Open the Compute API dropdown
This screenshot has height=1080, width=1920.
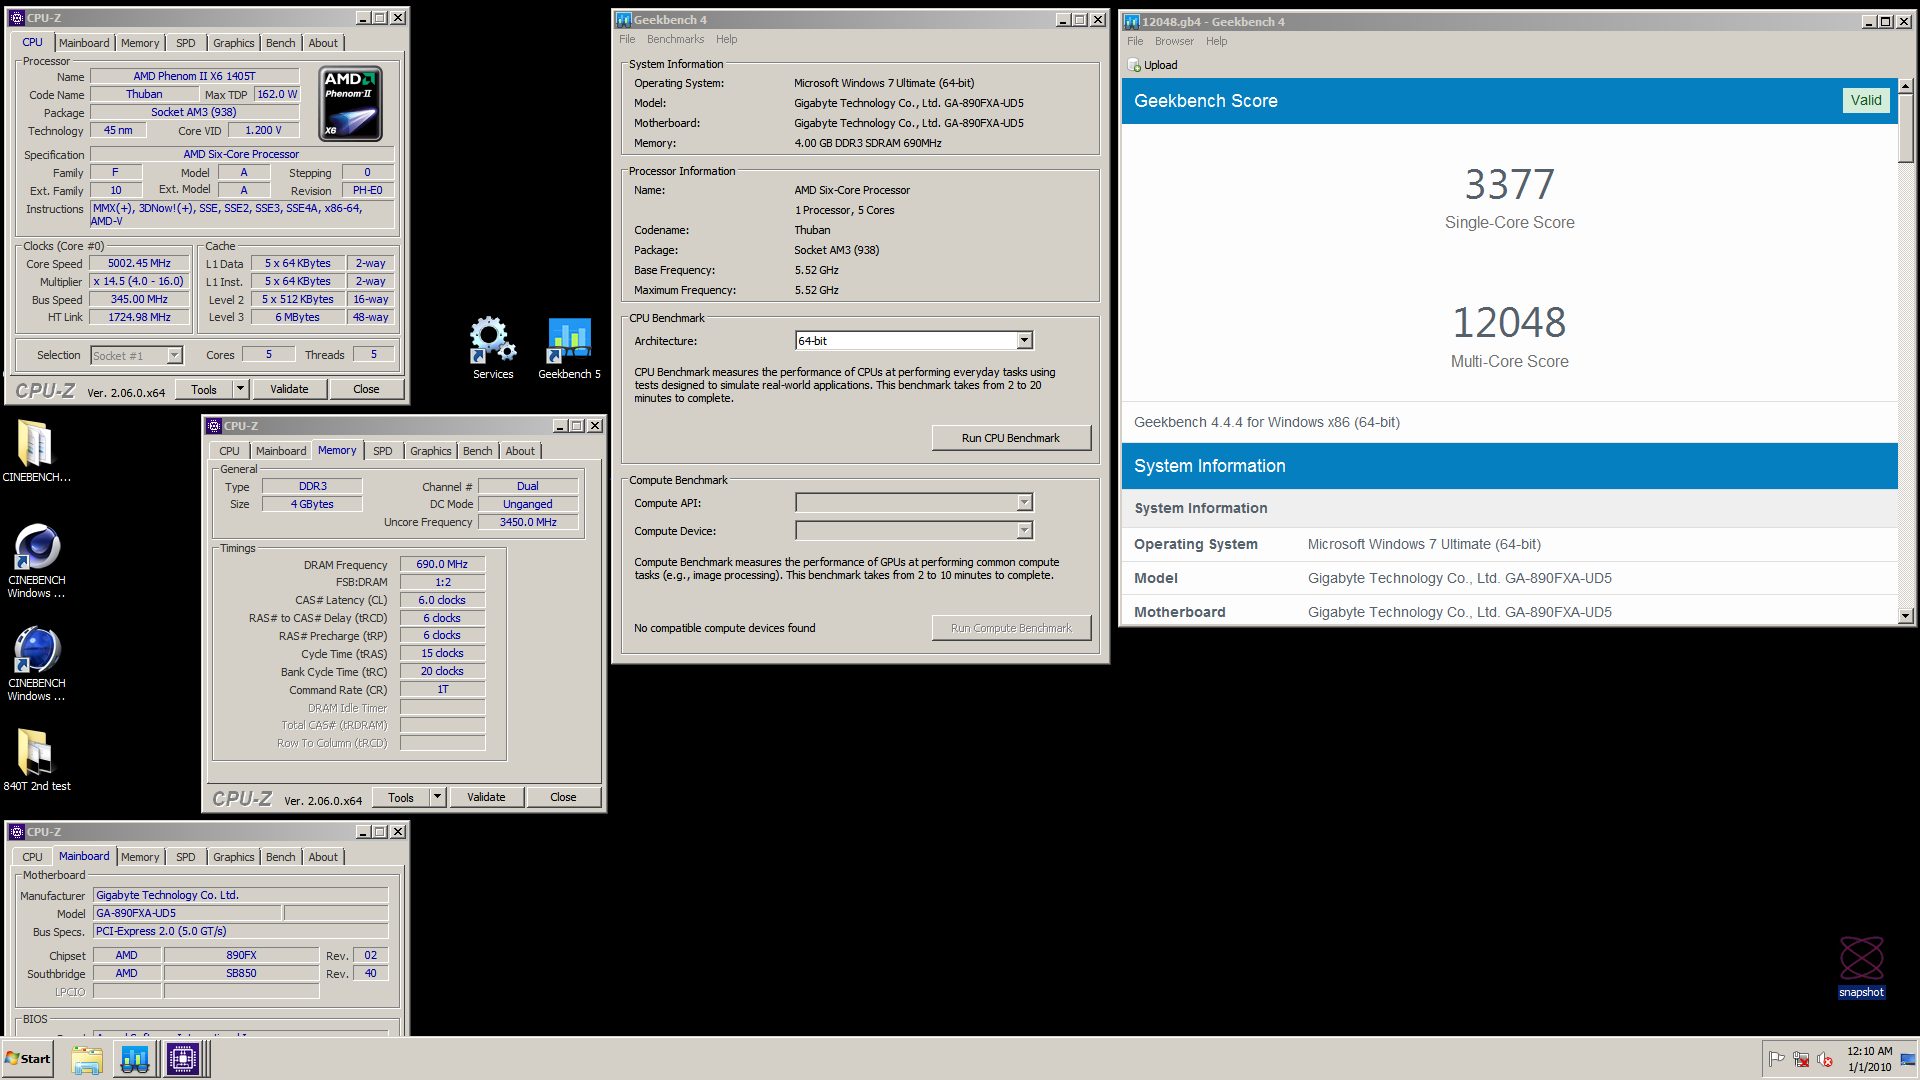click(1024, 503)
